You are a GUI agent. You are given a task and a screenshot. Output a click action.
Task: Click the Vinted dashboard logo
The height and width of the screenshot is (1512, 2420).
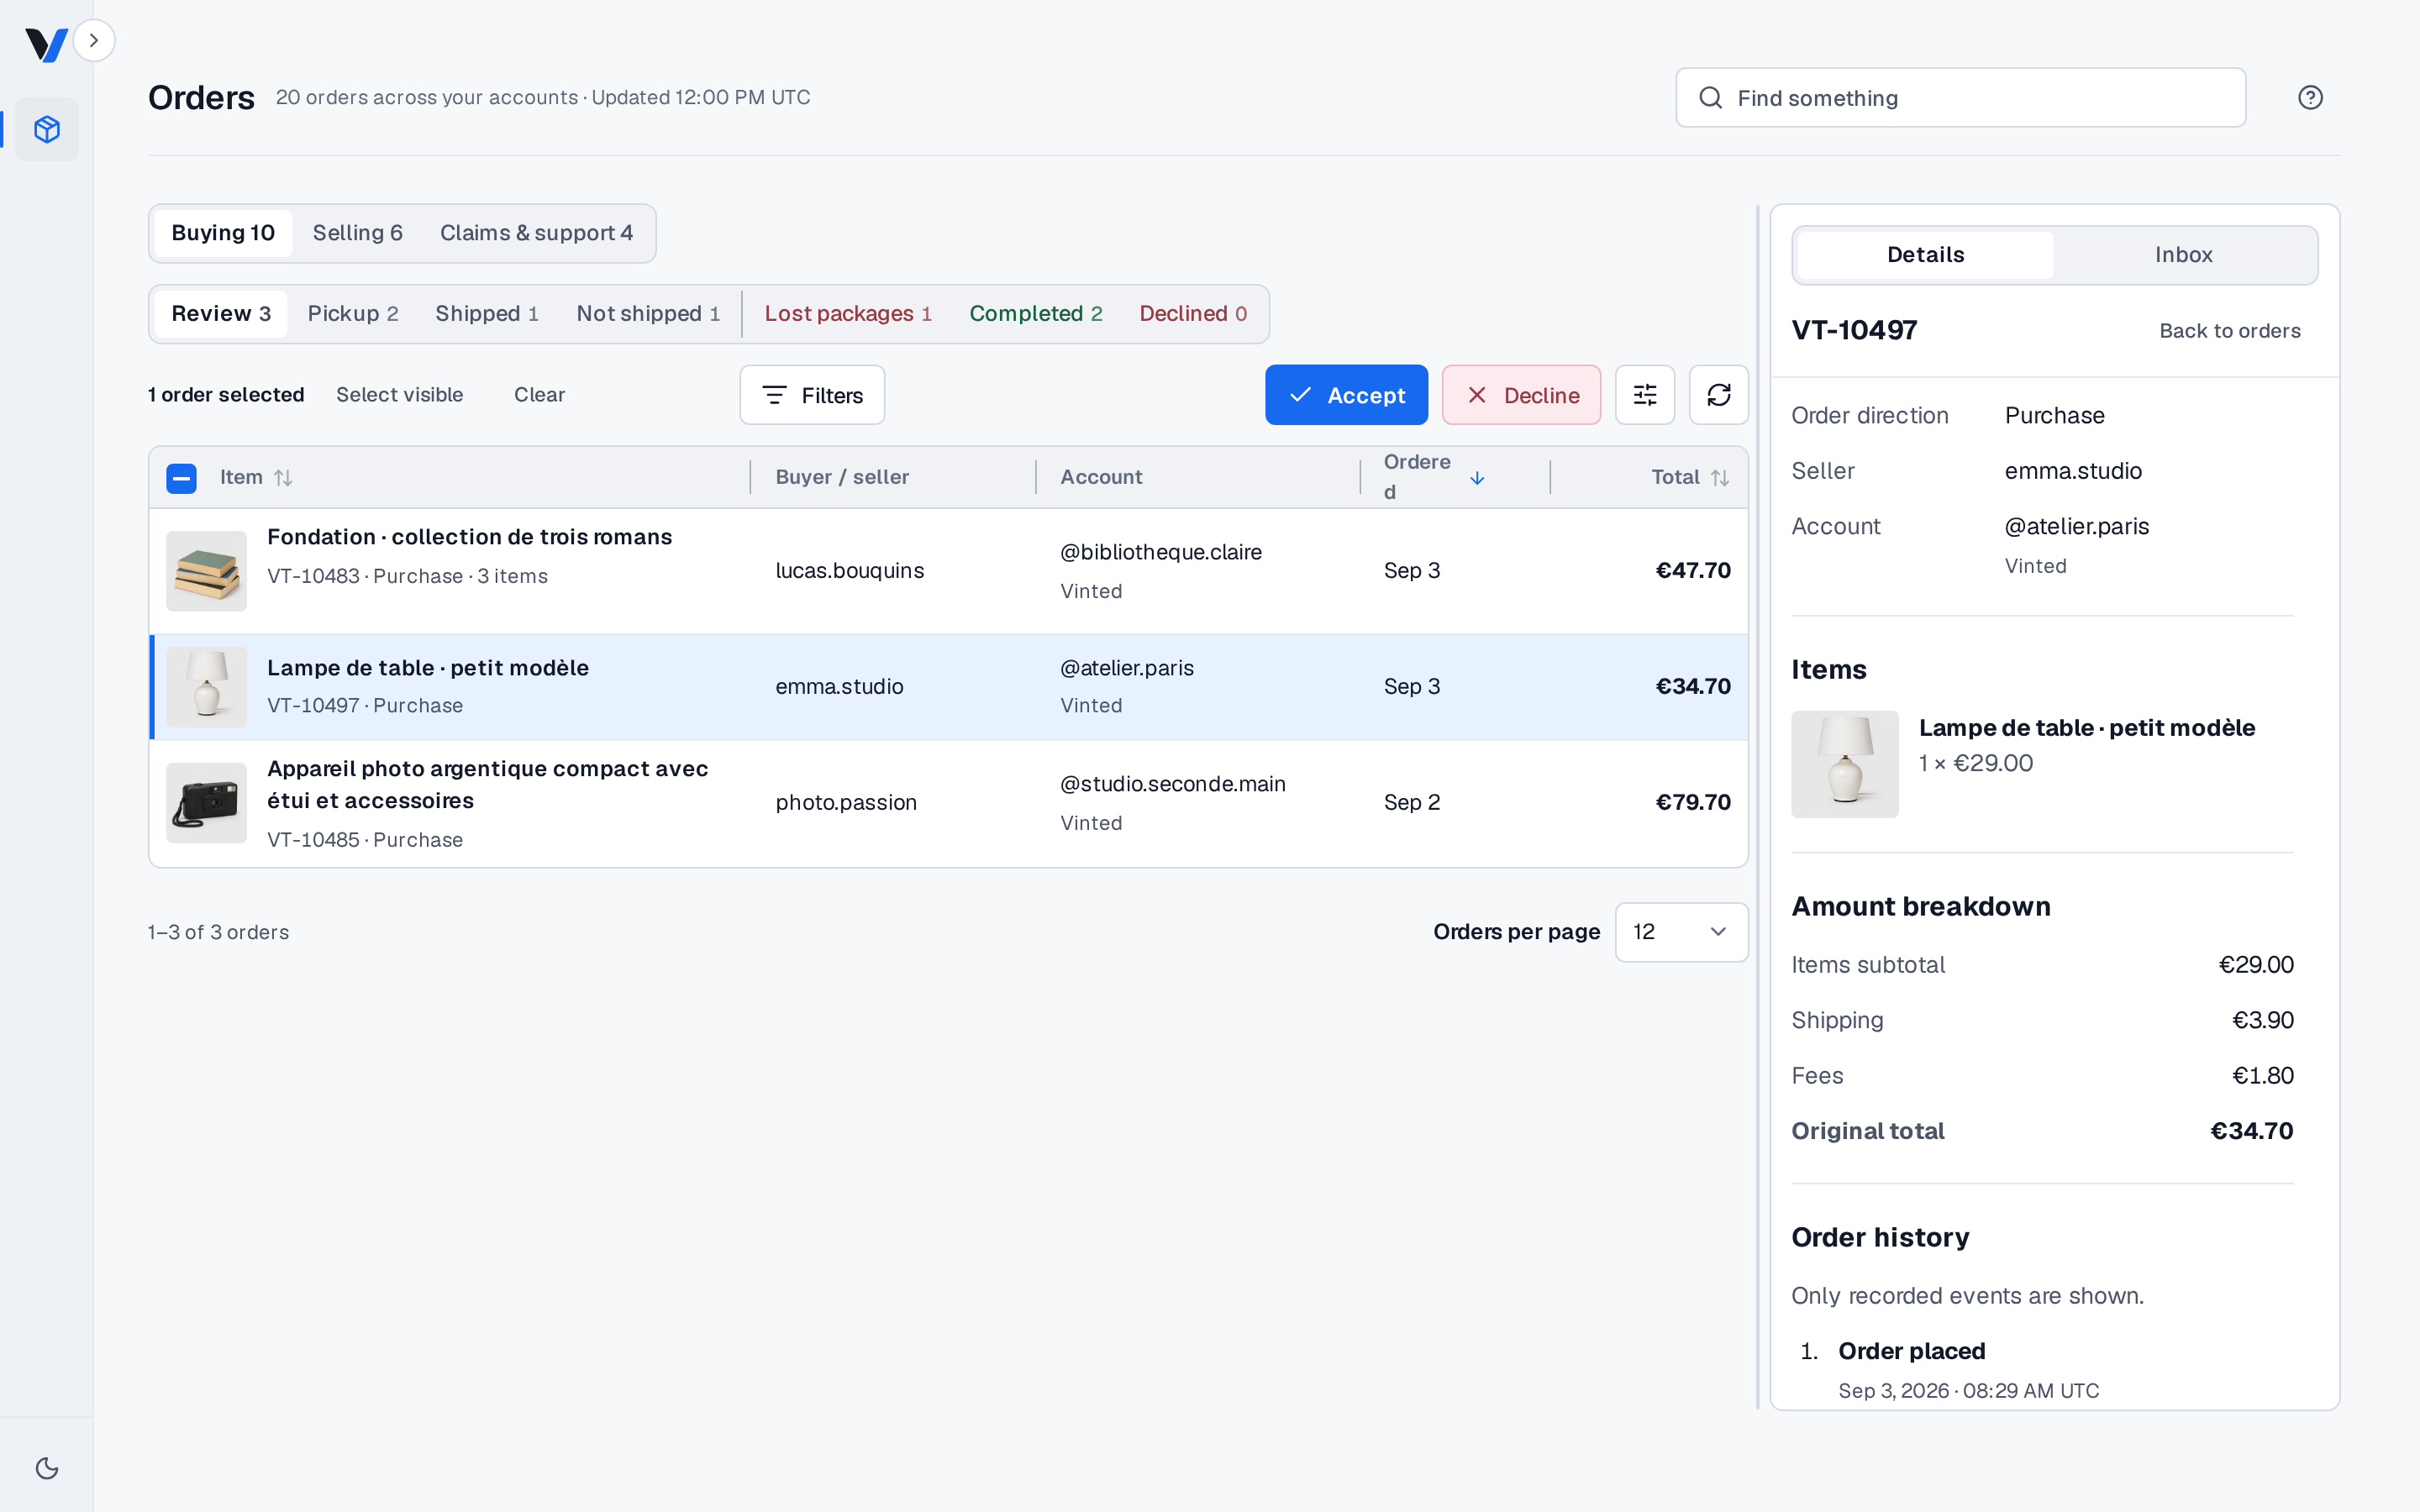point(46,44)
